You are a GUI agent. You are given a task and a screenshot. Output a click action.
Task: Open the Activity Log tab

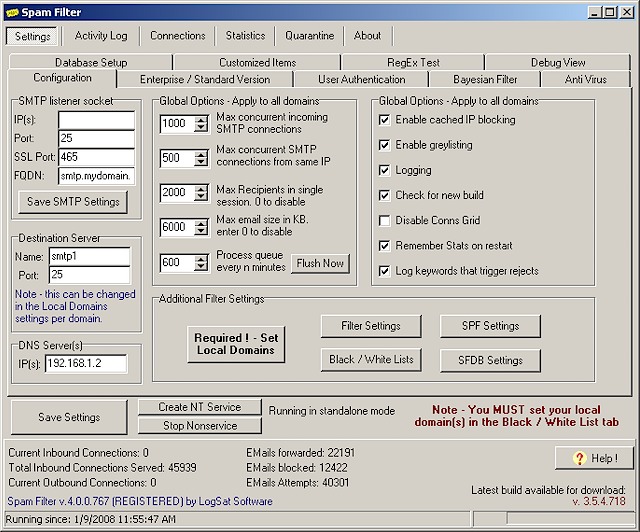pos(101,36)
